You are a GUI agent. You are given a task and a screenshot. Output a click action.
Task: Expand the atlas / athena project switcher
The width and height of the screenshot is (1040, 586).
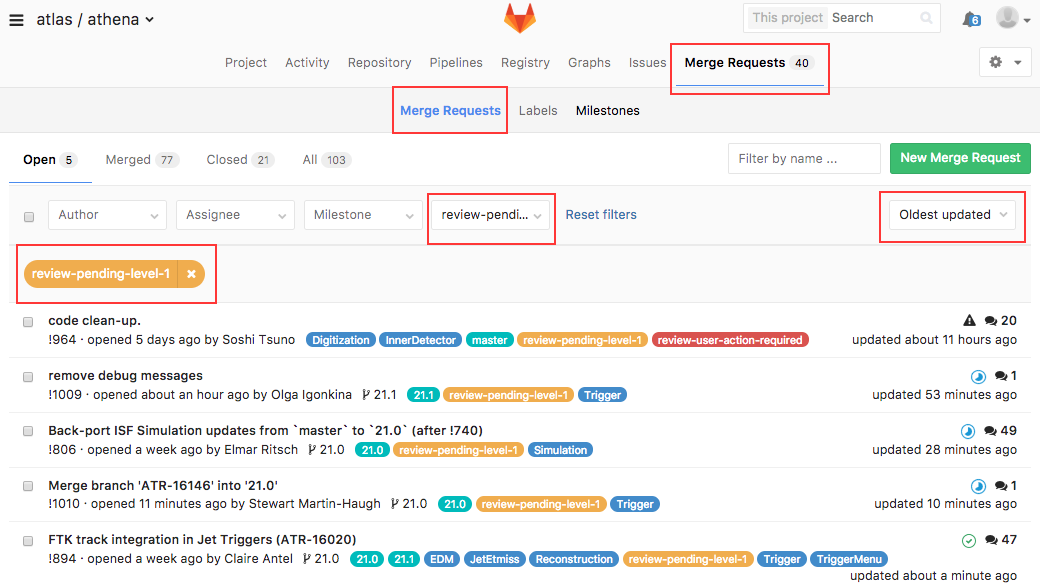(x=95, y=20)
